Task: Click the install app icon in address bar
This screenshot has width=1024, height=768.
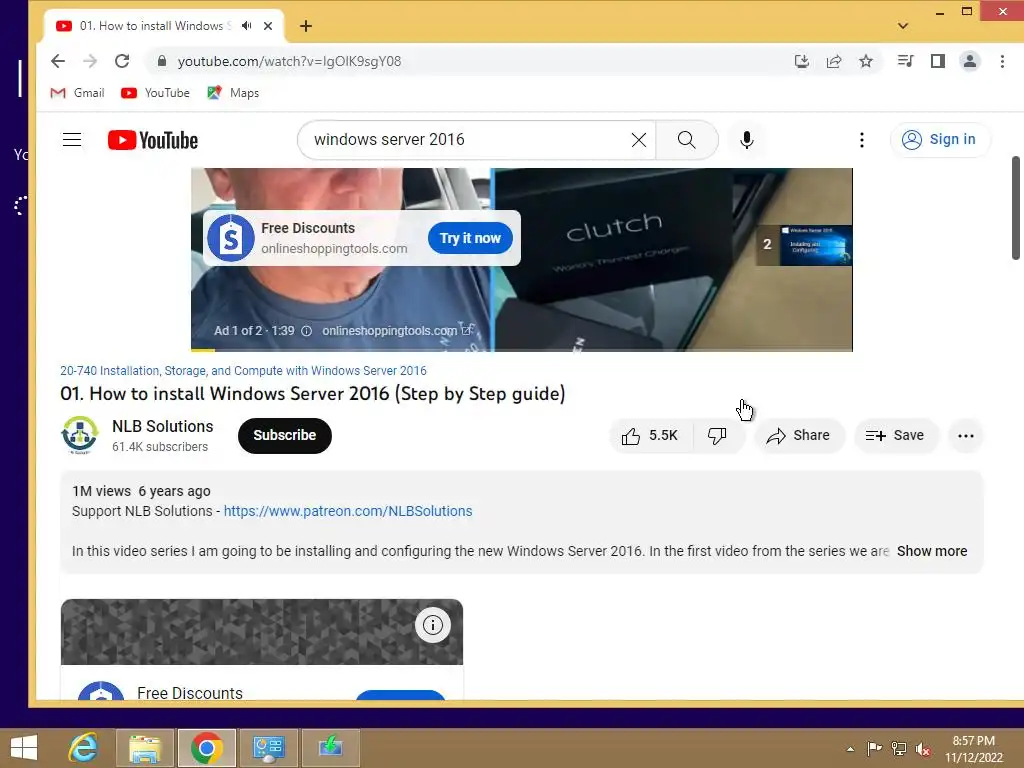Action: click(x=802, y=61)
